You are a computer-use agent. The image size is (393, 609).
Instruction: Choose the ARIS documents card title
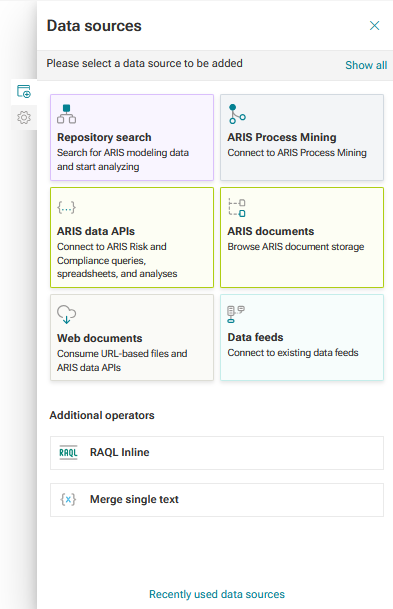coord(271,231)
